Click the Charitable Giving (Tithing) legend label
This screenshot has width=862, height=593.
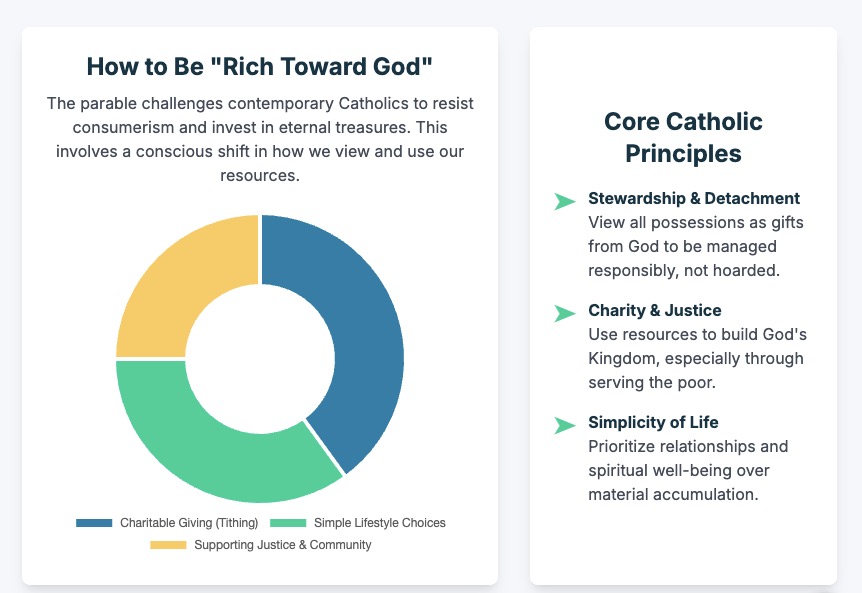[189, 523]
